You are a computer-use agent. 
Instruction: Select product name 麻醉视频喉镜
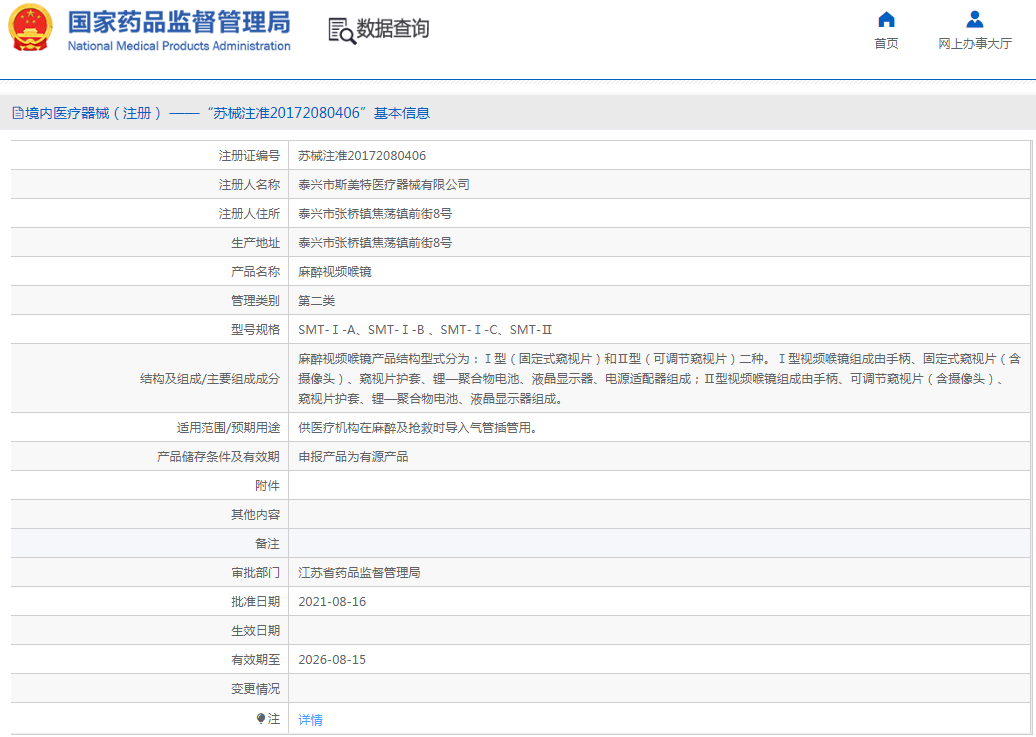pos(335,272)
